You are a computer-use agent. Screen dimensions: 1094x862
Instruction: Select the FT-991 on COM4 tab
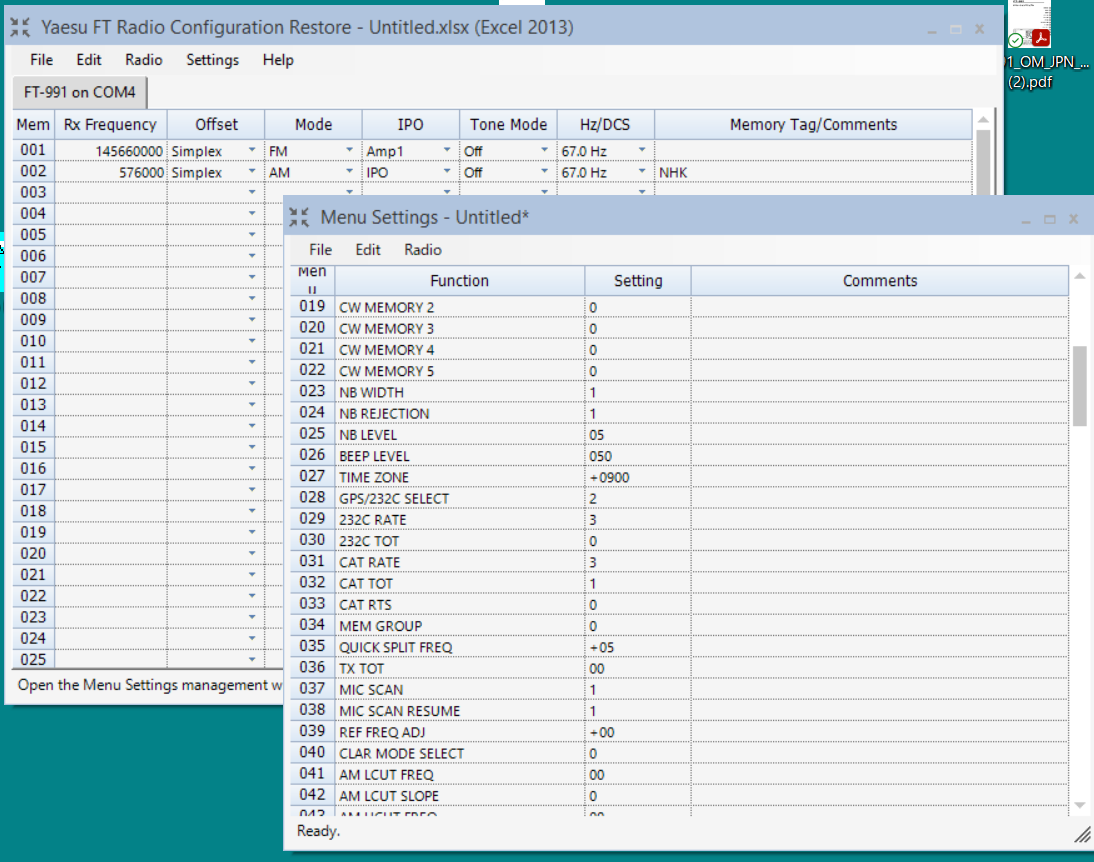(x=80, y=92)
